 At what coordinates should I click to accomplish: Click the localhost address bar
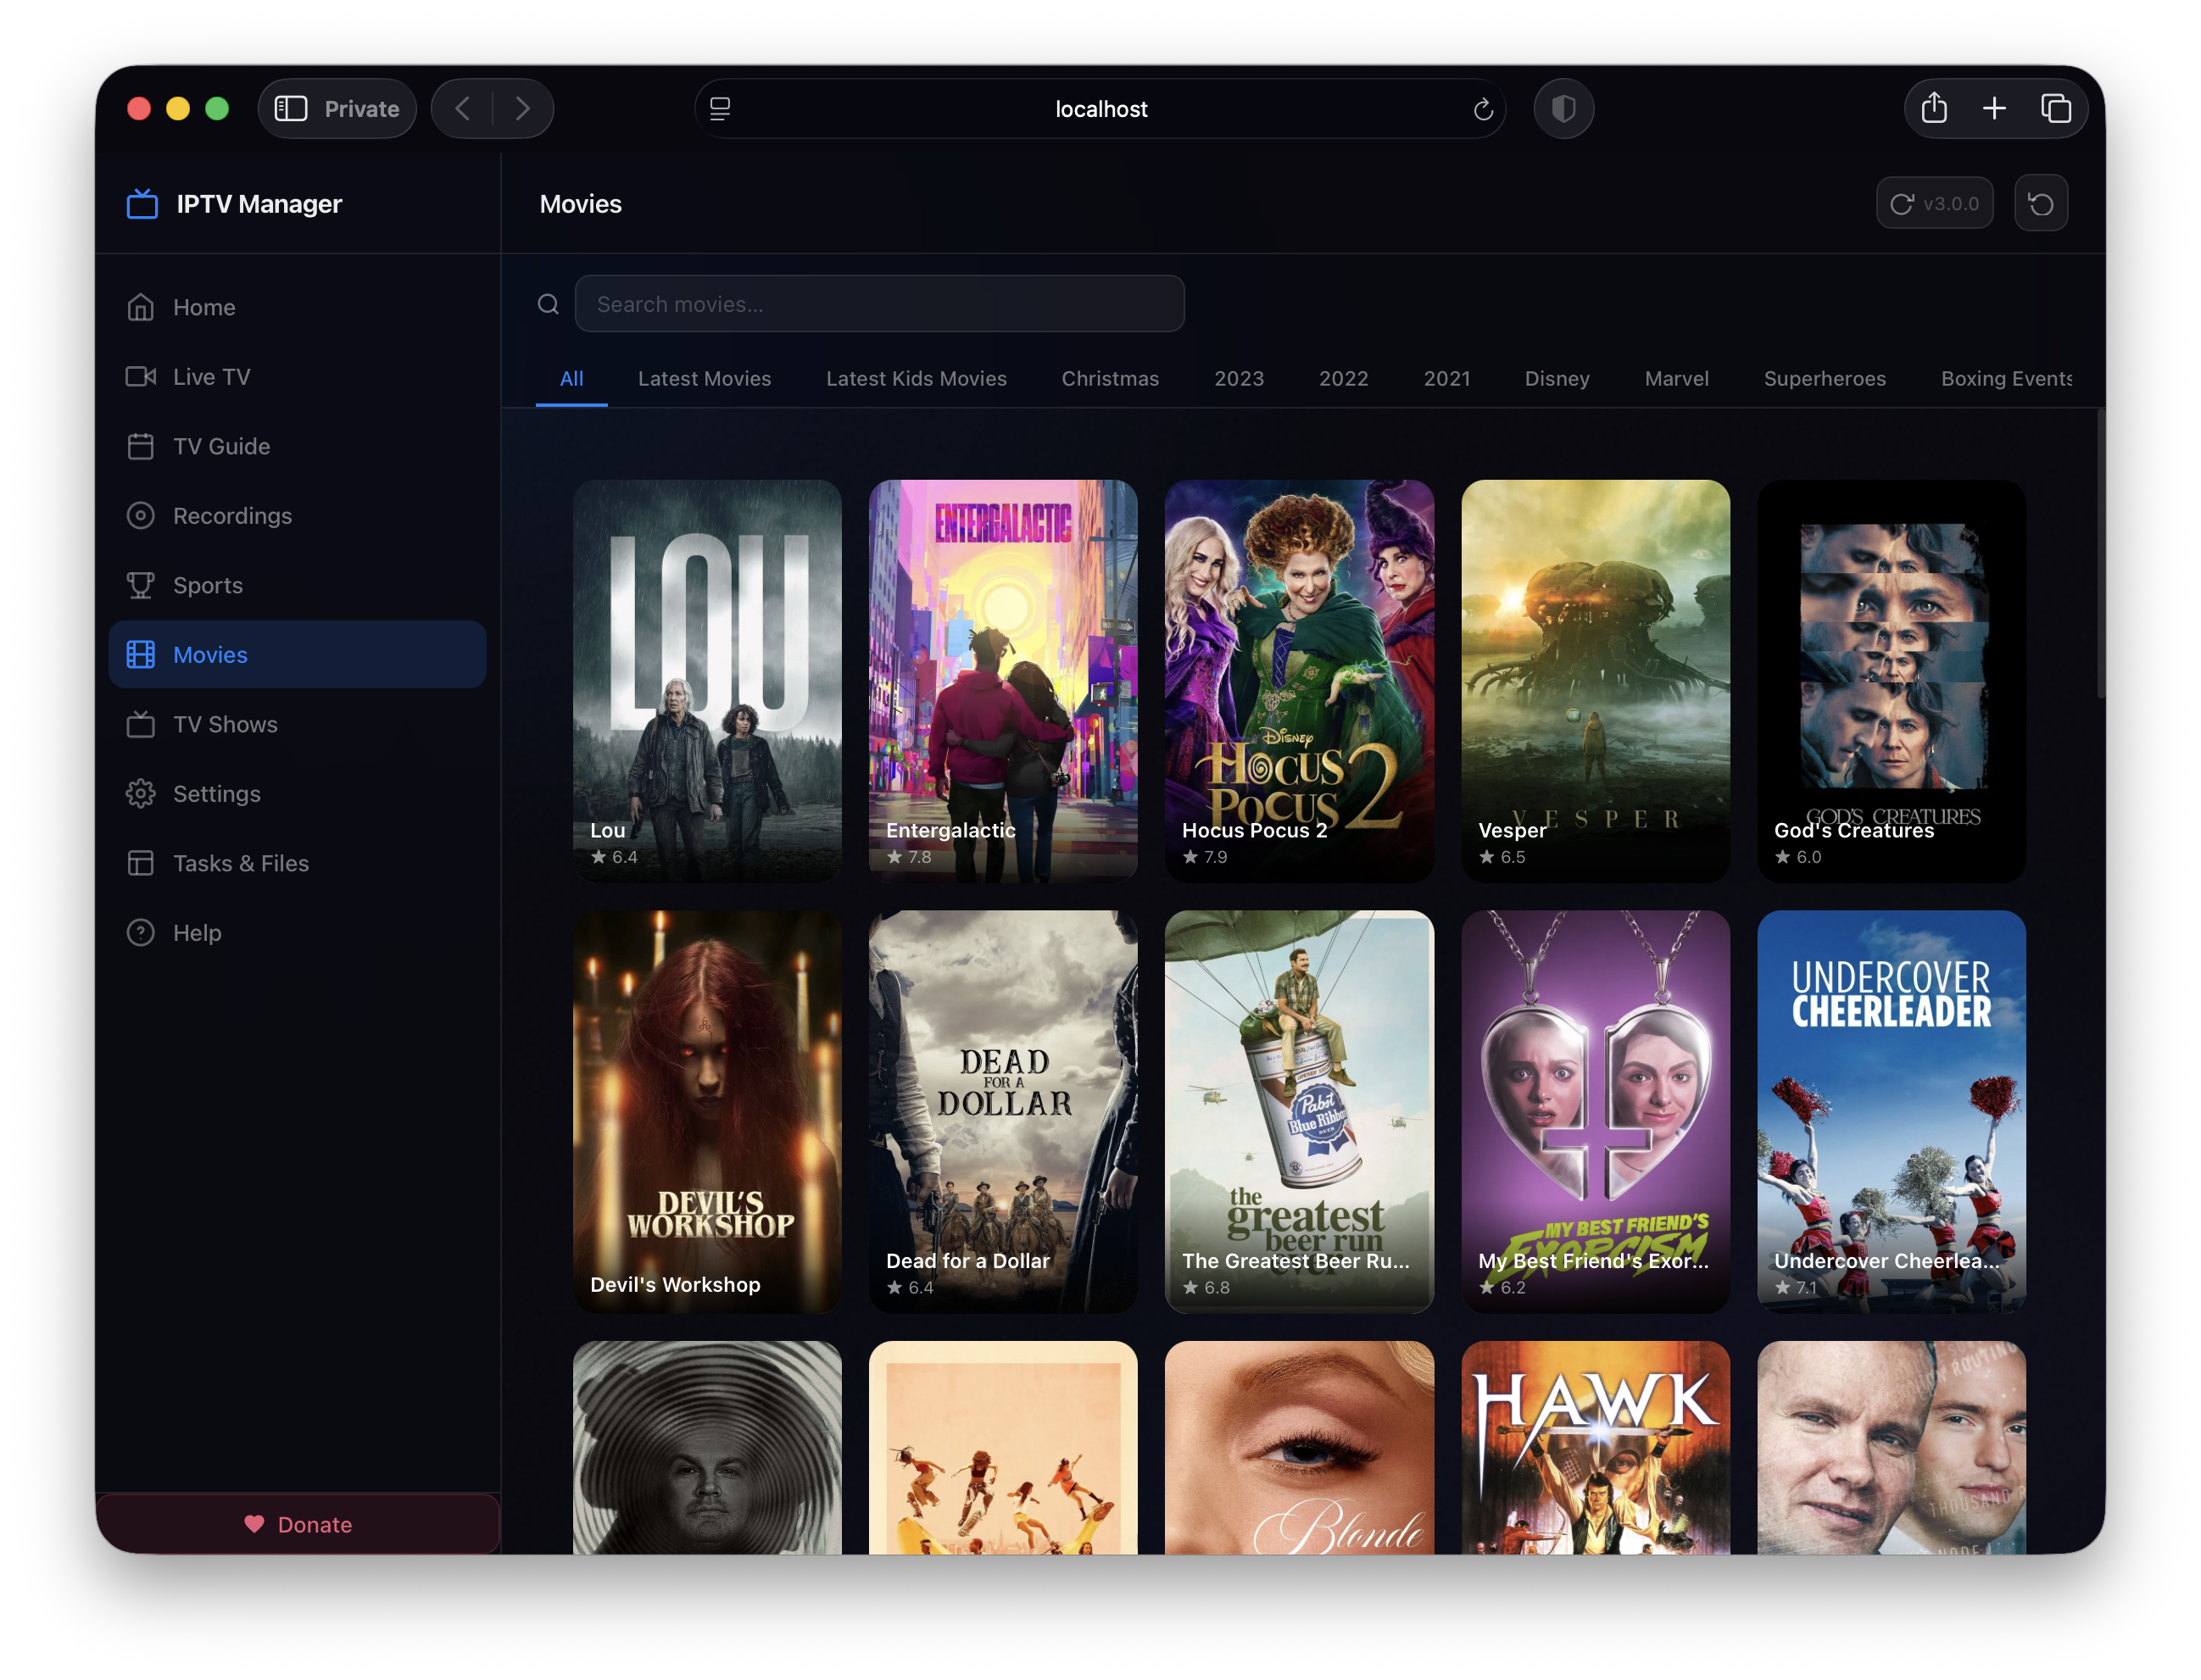[x=1100, y=109]
